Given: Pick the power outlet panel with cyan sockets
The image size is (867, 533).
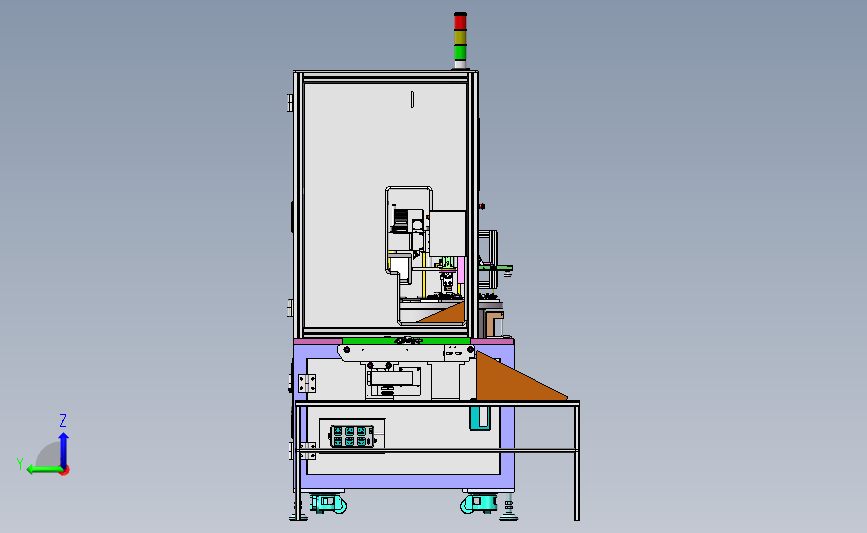Looking at the screenshot, I should click(352, 436).
